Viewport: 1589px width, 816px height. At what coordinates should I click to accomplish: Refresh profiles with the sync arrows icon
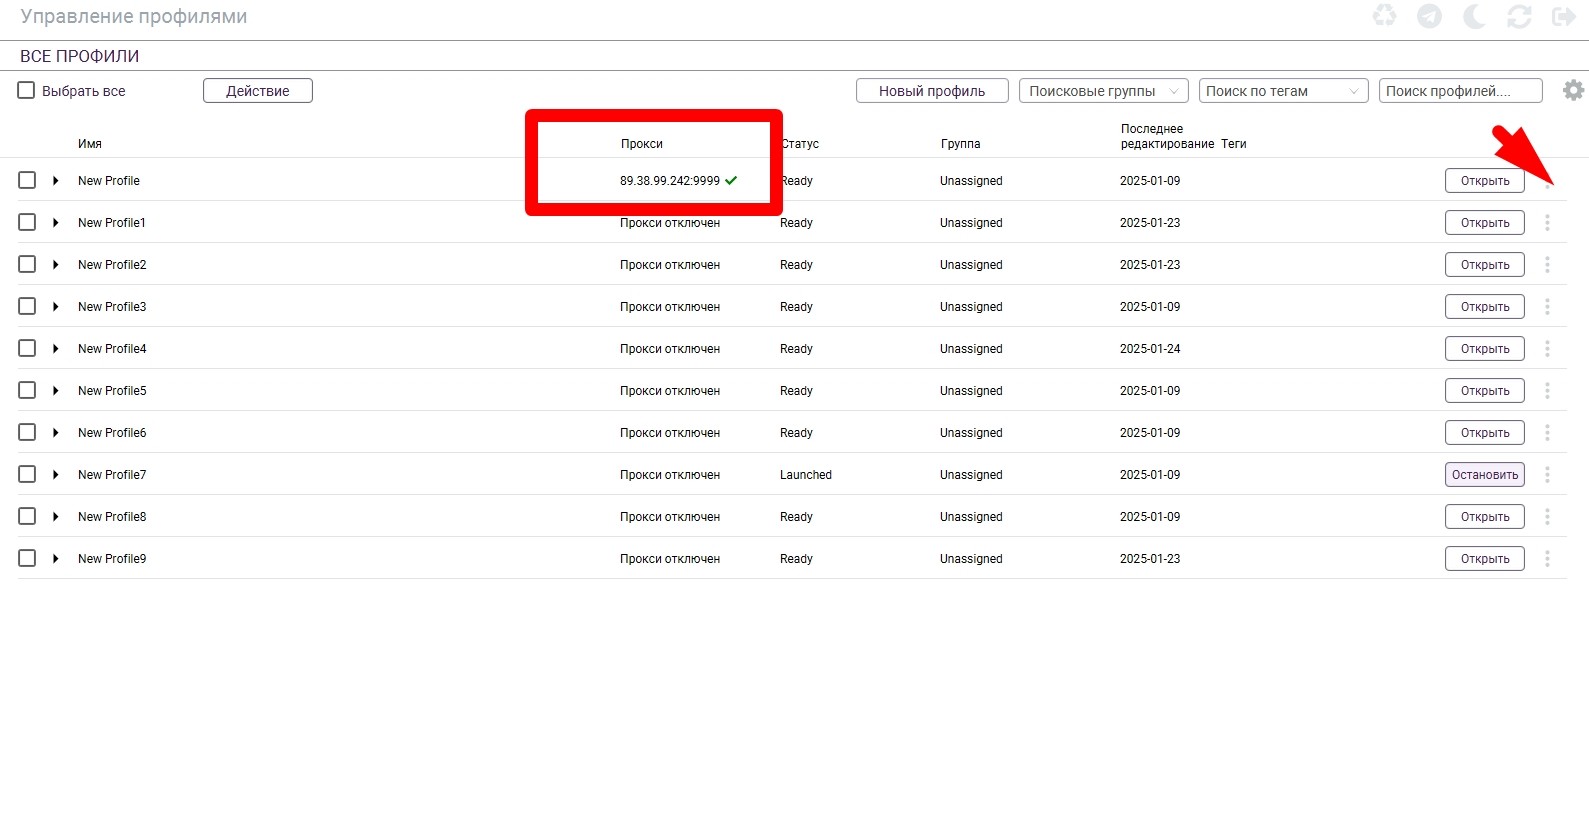pyautogui.click(x=1520, y=16)
